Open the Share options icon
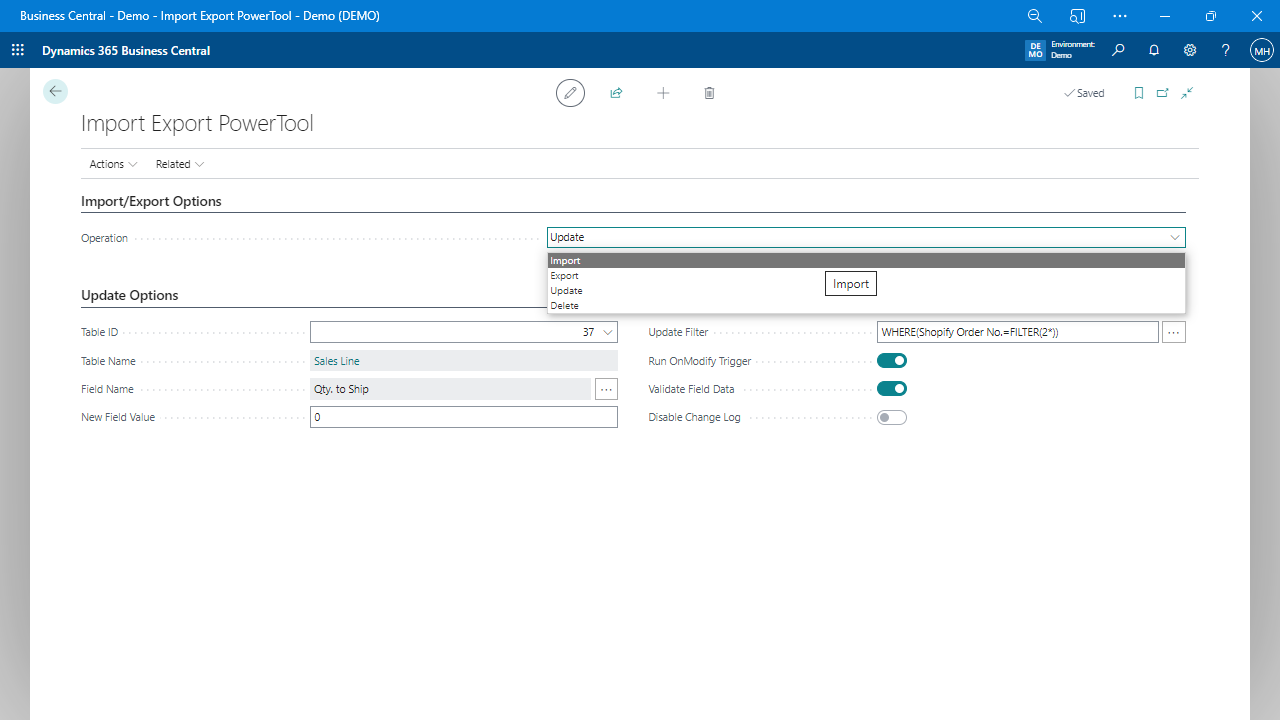The height and width of the screenshot is (720, 1280). point(616,92)
